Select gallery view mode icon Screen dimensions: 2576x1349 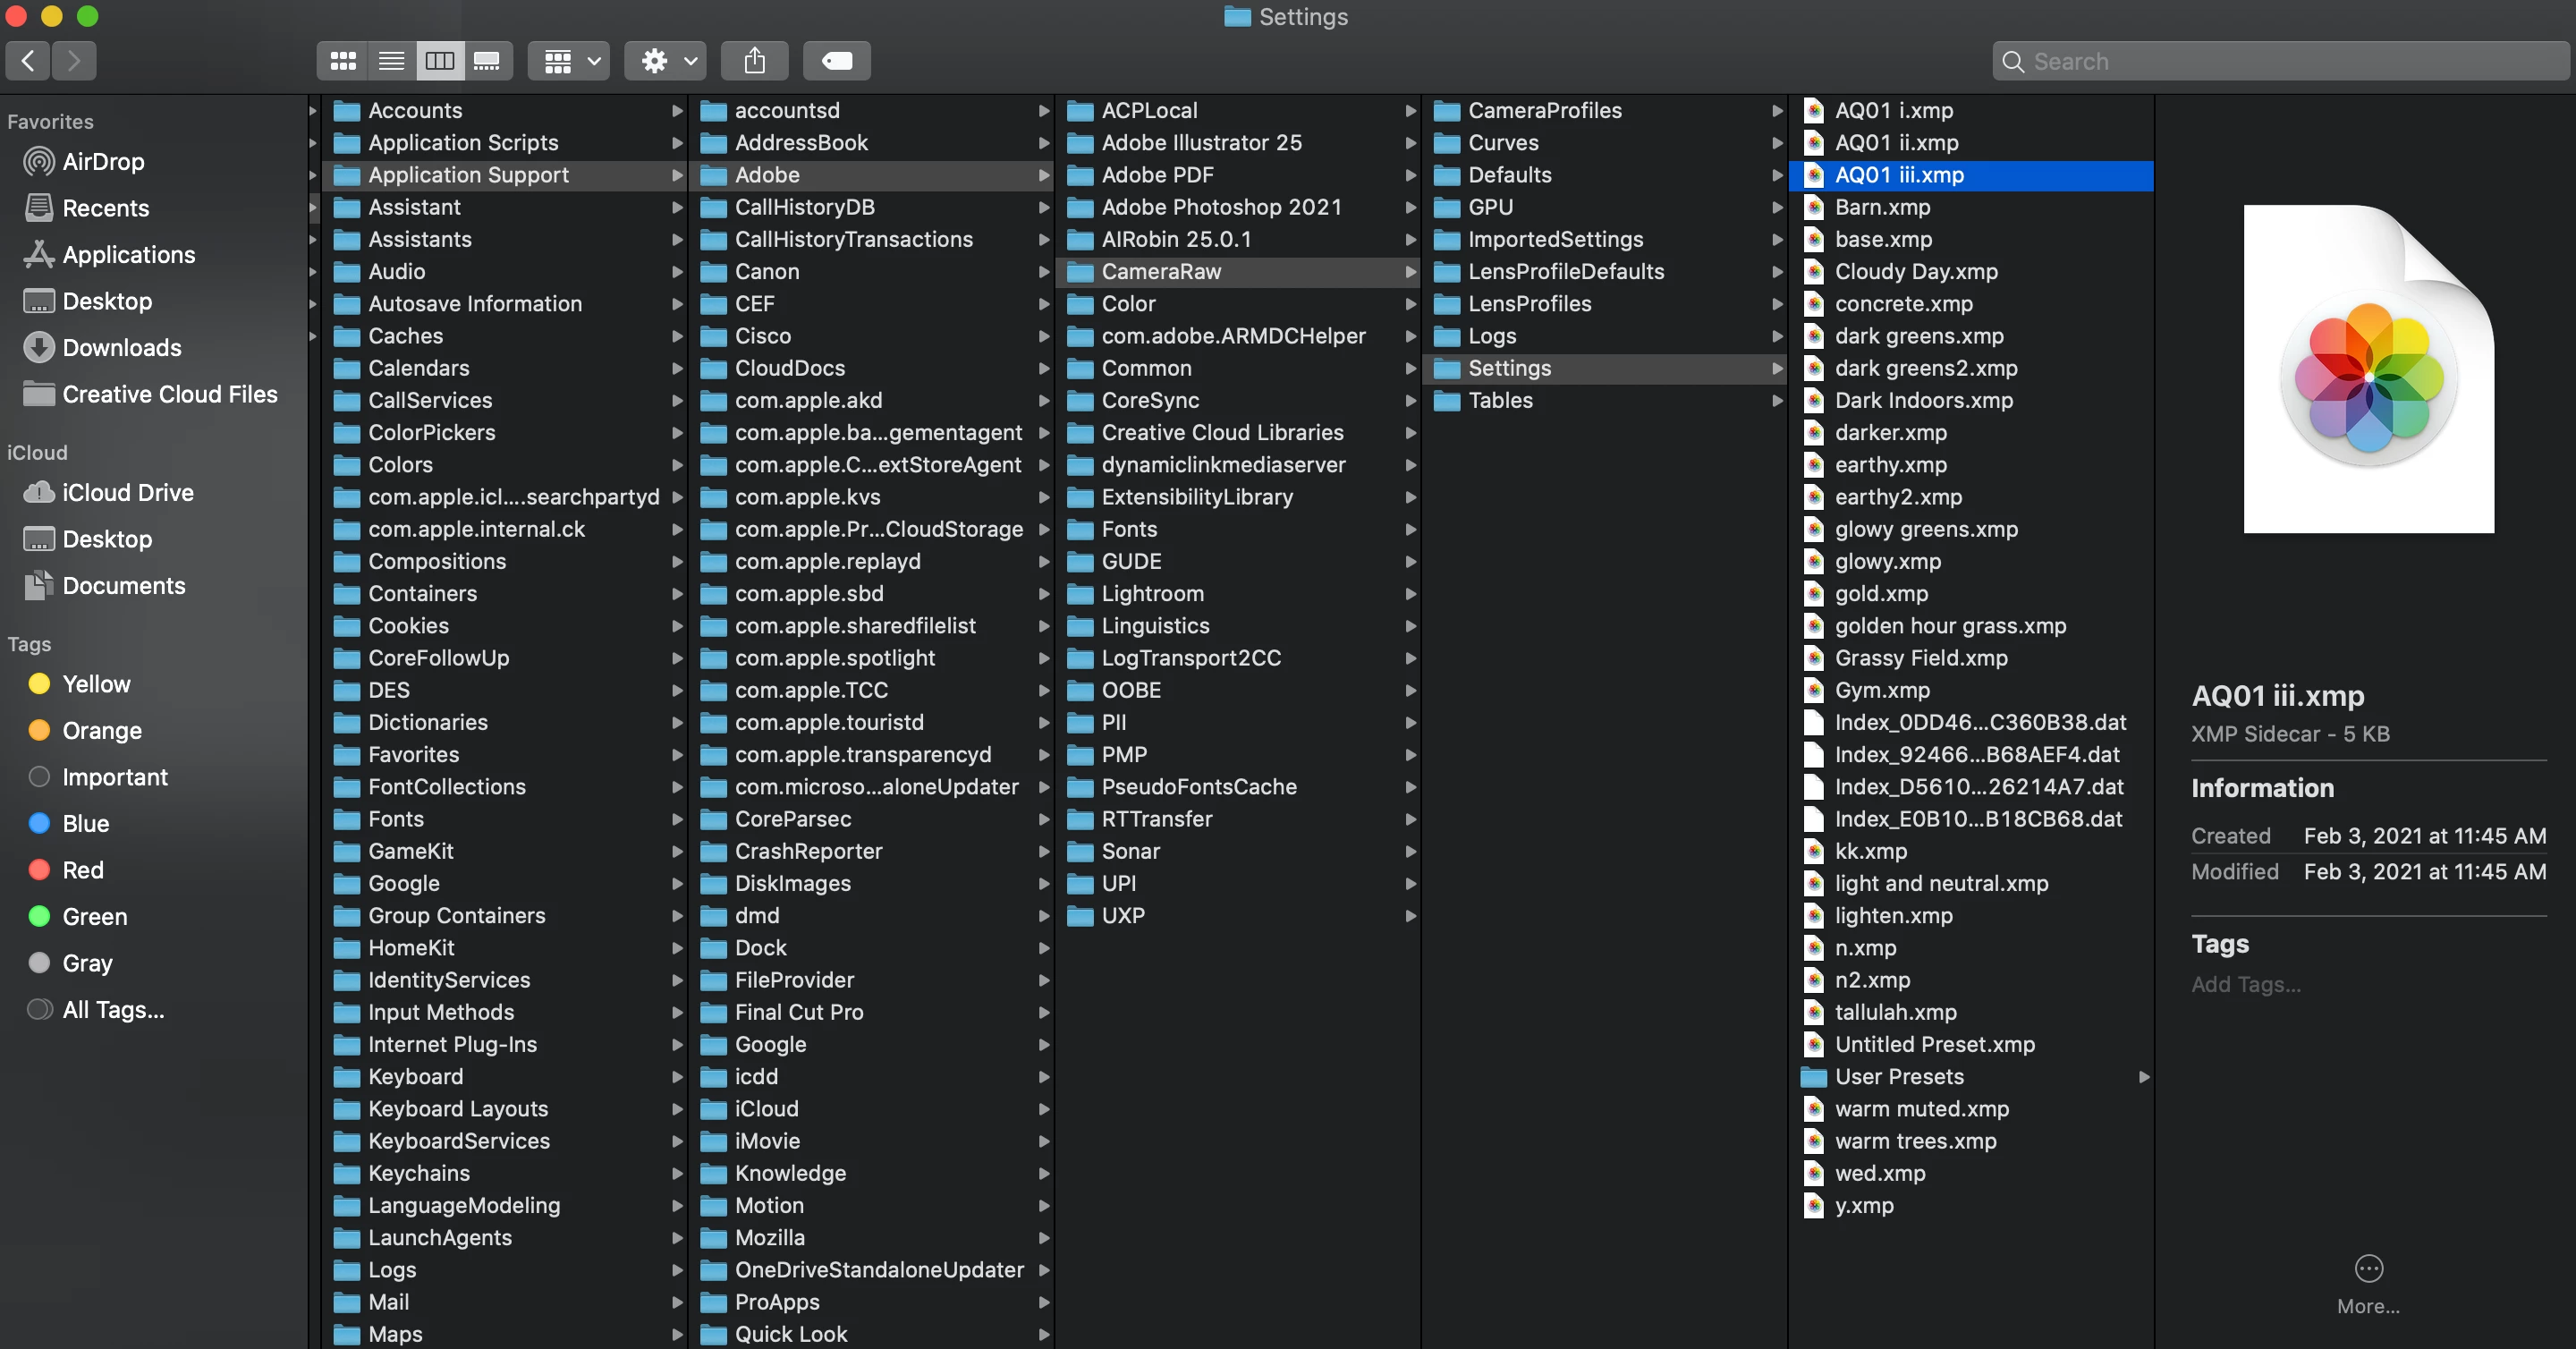click(487, 61)
